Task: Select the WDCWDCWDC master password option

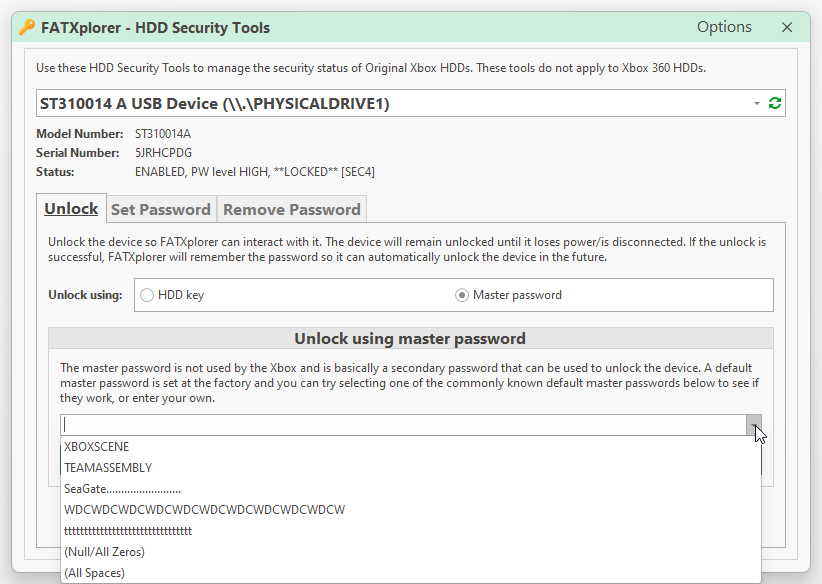Action: 204,510
